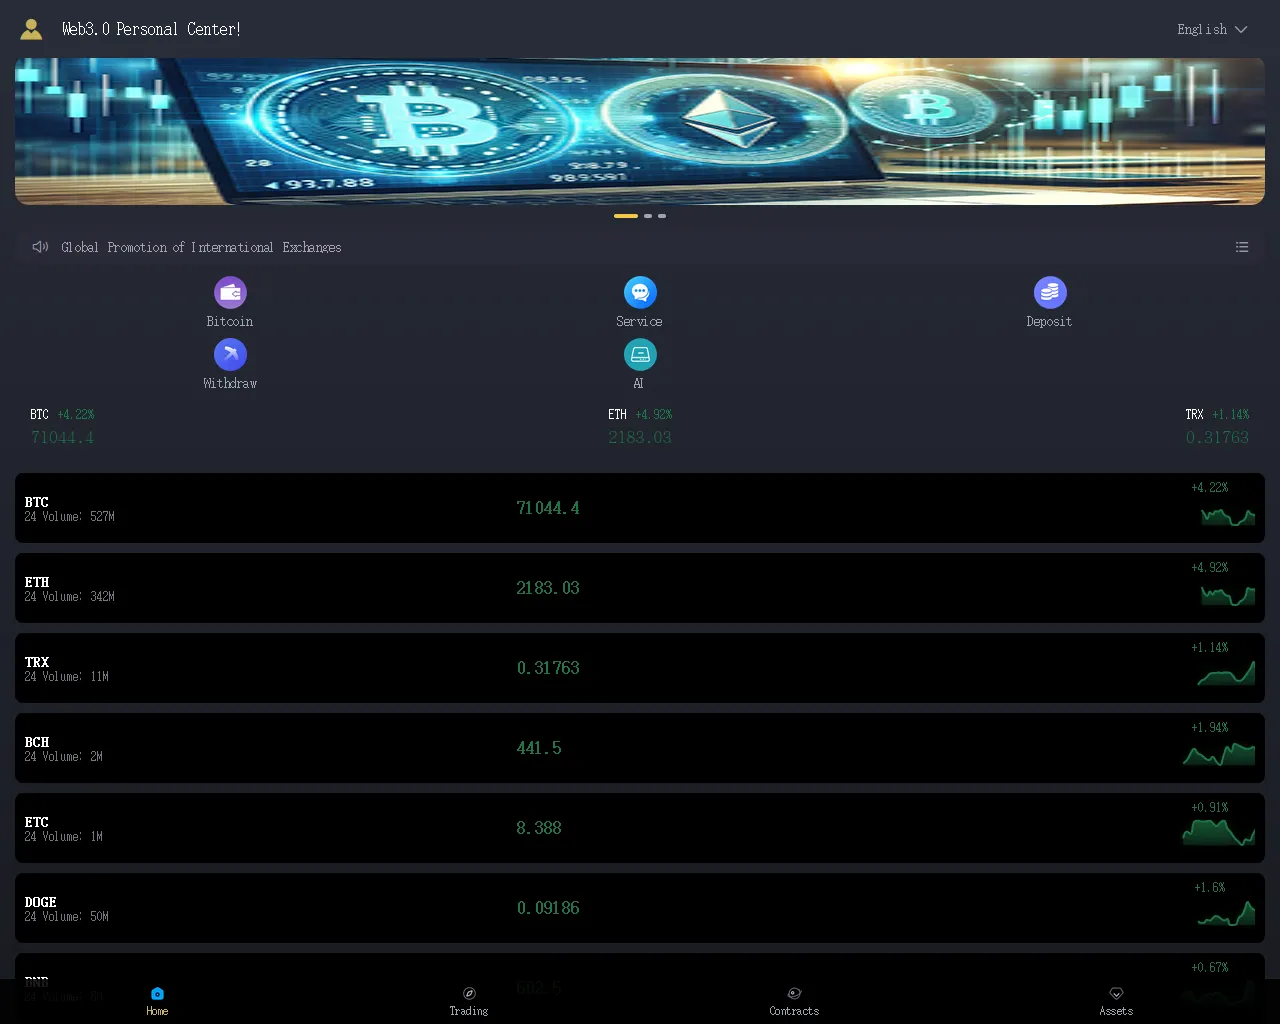The width and height of the screenshot is (1280, 1024).
Task: Select the first banner carousel indicator
Action: pos(626,216)
